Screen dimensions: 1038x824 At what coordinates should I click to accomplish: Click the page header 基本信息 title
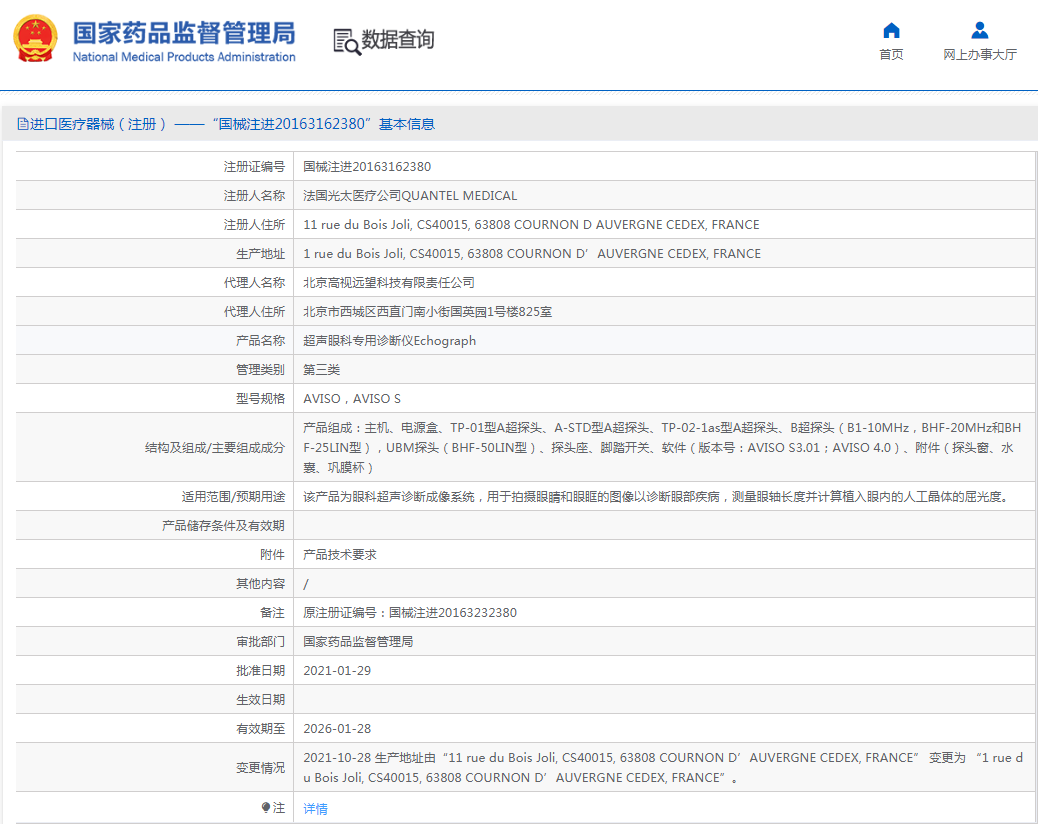[406, 124]
